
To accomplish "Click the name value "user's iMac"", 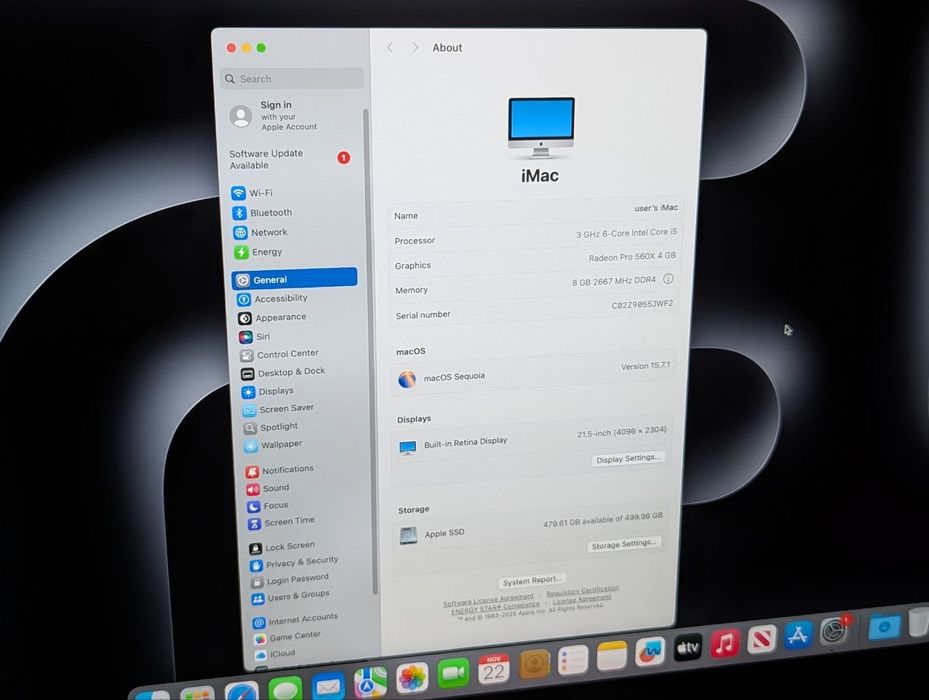I will [656, 208].
